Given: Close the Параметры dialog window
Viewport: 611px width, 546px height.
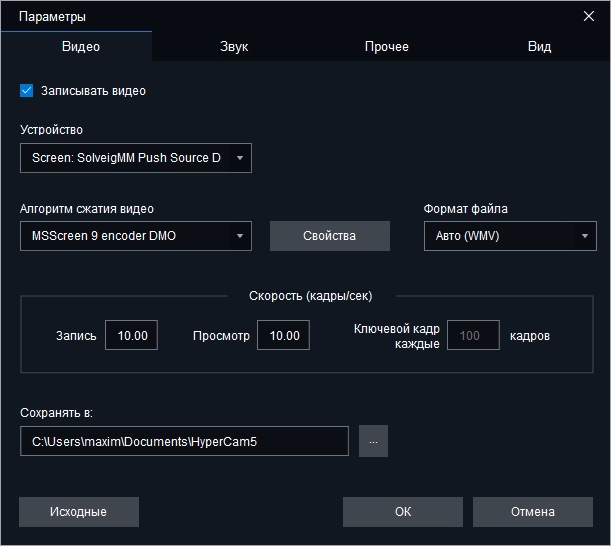Looking at the screenshot, I should coord(588,16).
